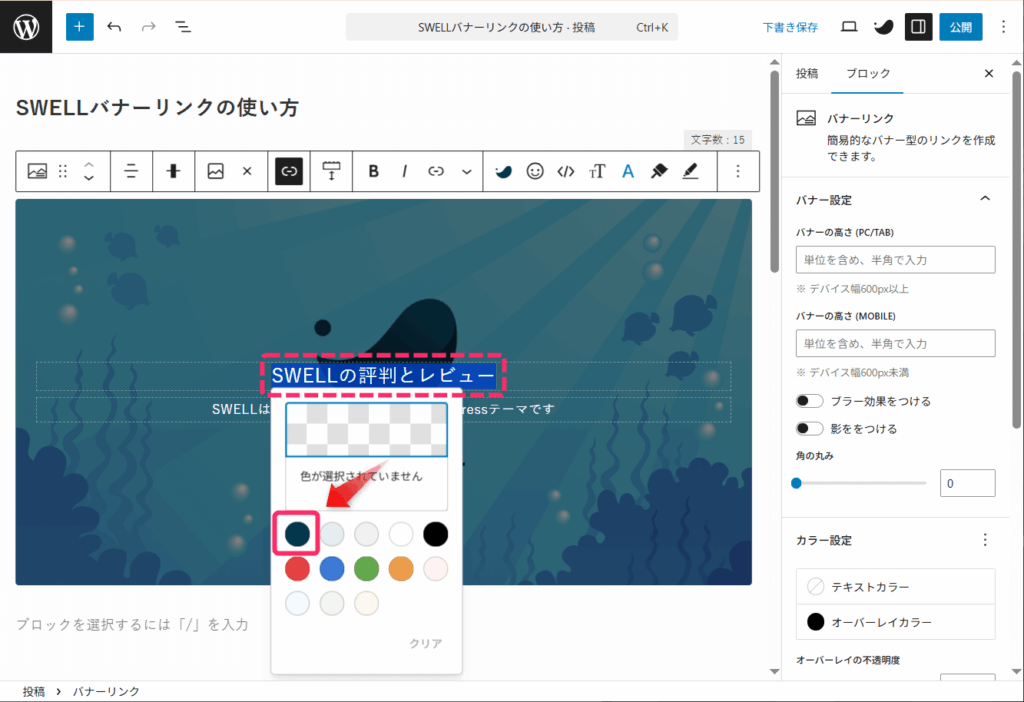
Task: Click the WordPress logo icon
Action: pyautogui.click(x=27, y=27)
